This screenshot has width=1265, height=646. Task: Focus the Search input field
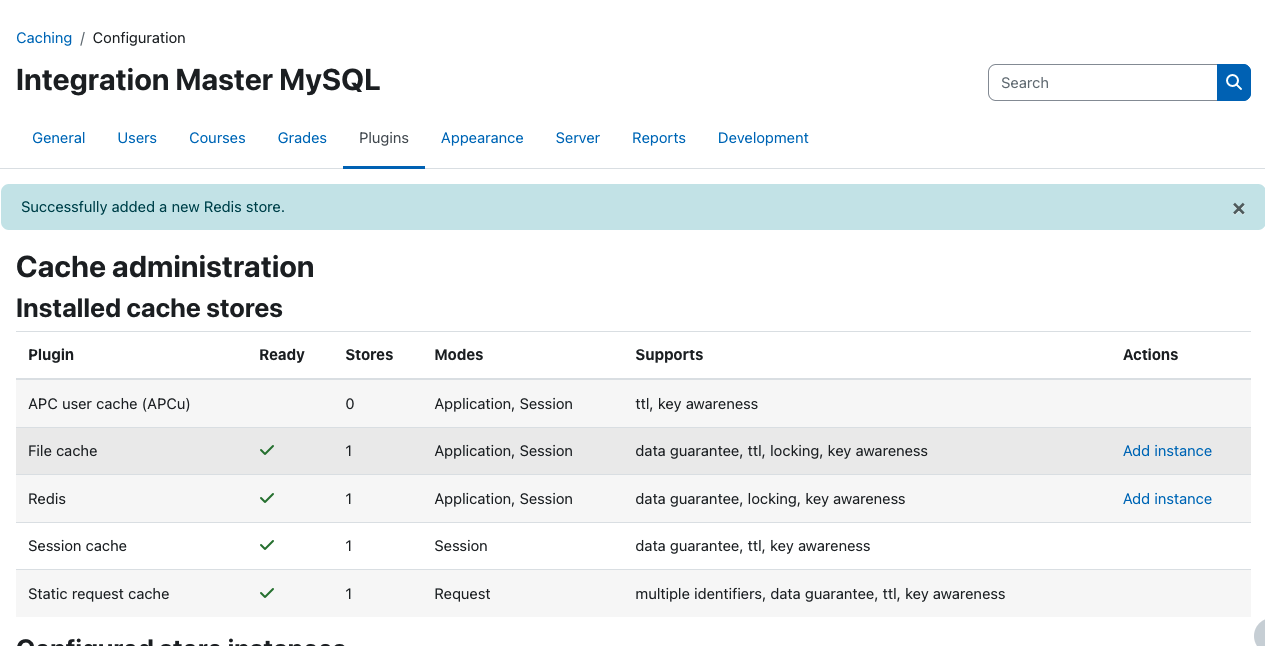coord(1102,83)
